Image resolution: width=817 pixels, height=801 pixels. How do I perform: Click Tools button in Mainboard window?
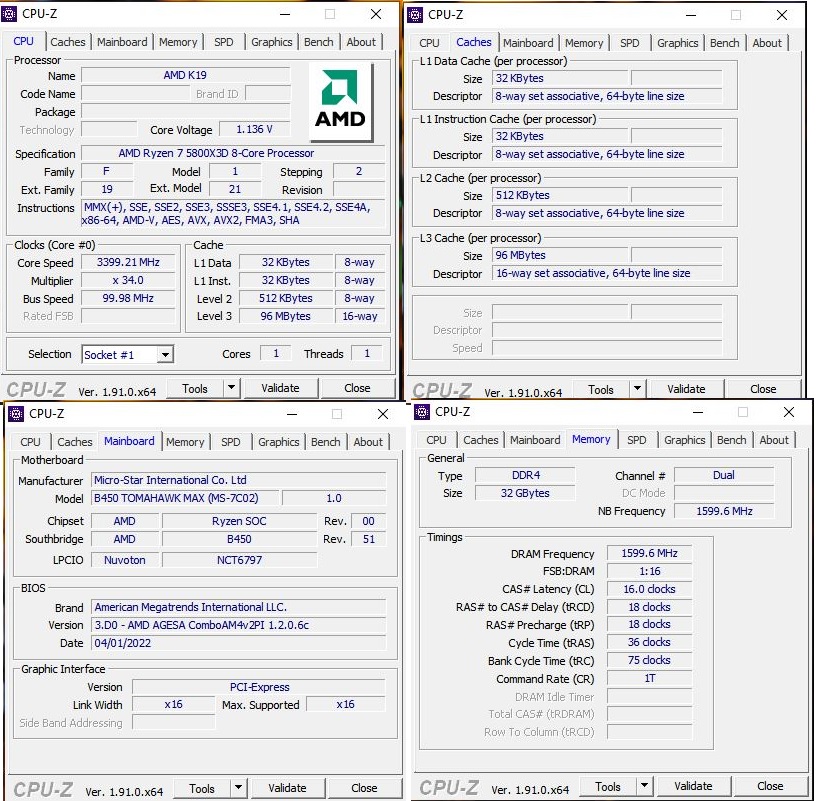pyautogui.click(x=202, y=788)
